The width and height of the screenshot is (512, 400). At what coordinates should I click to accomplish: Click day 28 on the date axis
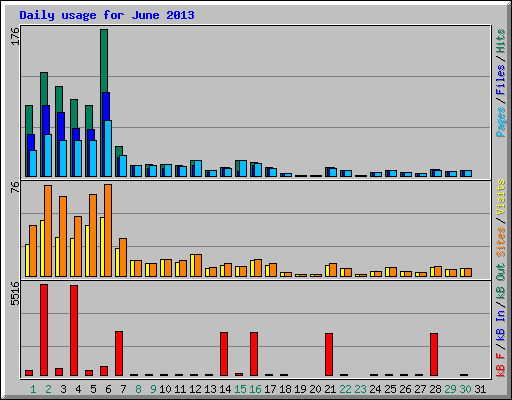click(x=435, y=389)
